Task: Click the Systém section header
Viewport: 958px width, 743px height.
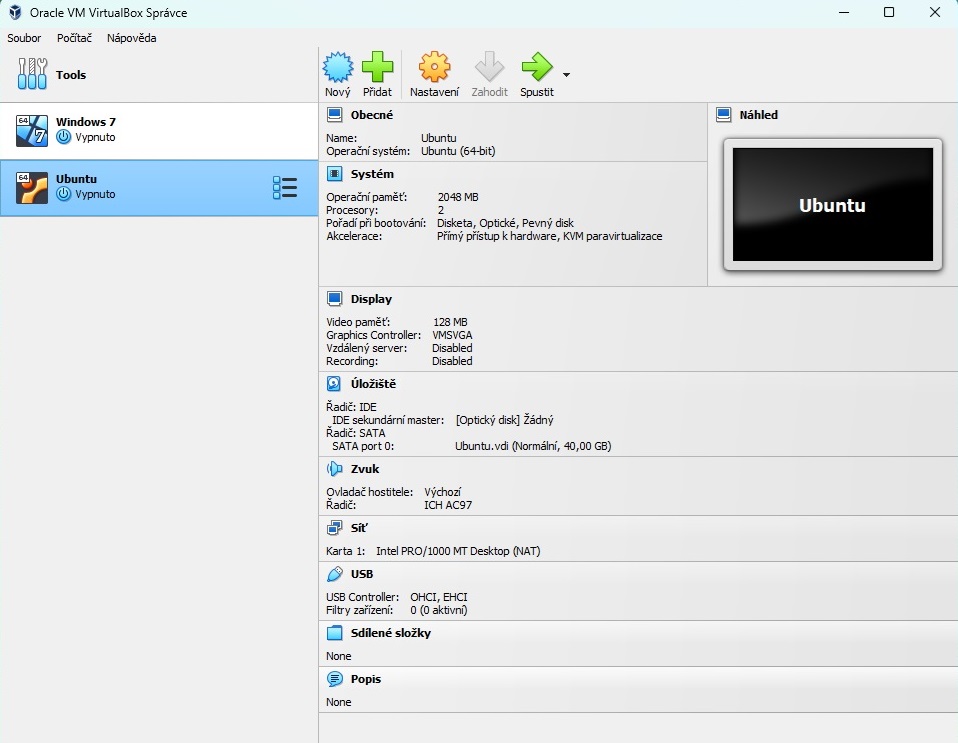Action: click(371, 174)
